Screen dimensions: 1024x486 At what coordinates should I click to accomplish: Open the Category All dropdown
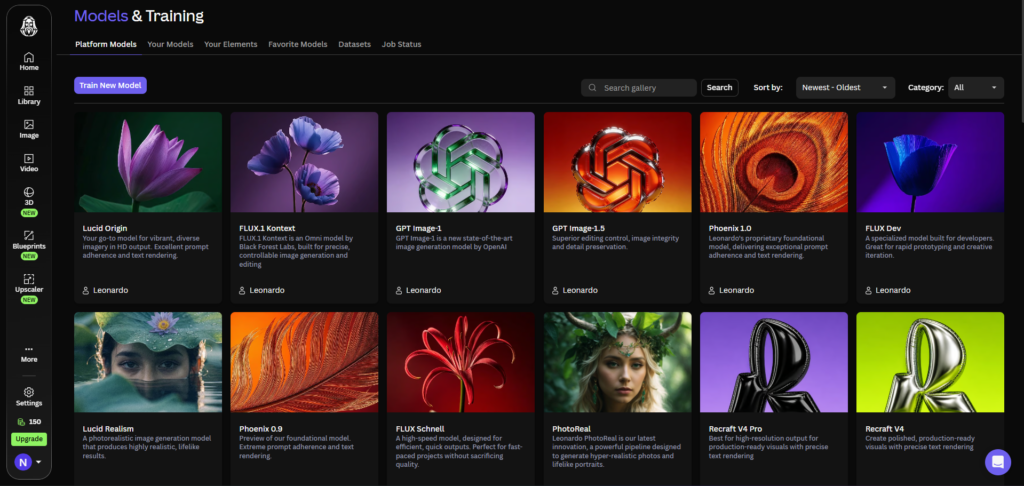[x=976, y=88]
